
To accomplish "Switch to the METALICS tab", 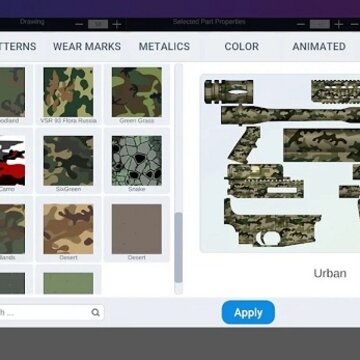I will 164,46.
